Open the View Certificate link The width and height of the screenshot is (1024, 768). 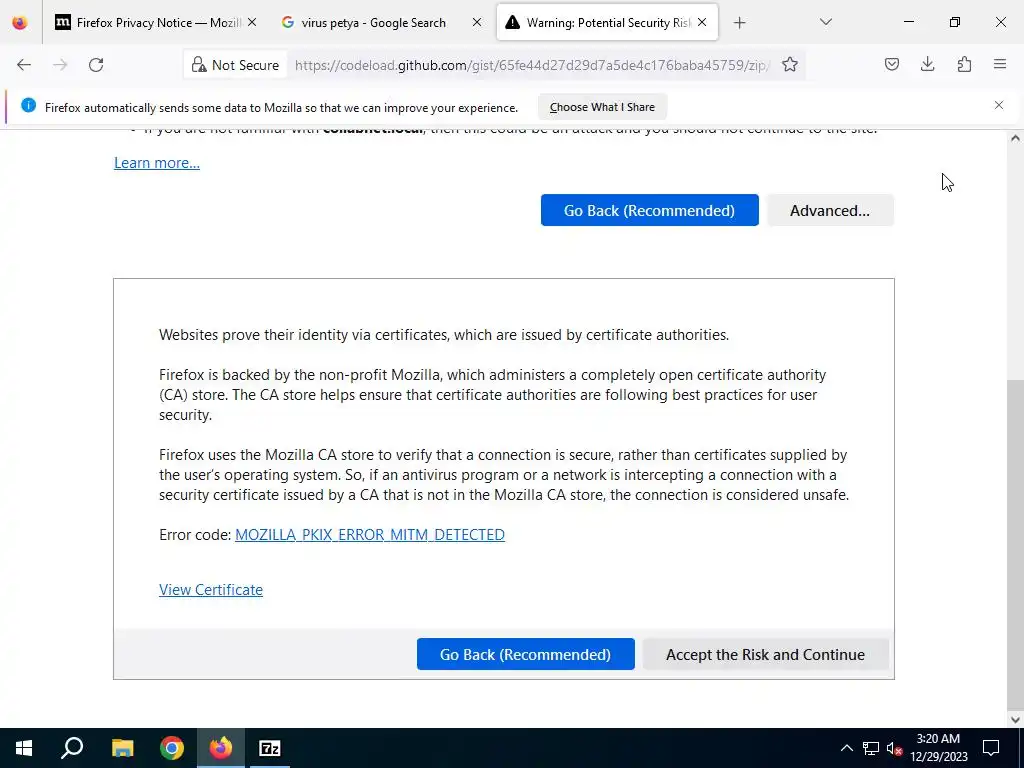coord(211,589)
